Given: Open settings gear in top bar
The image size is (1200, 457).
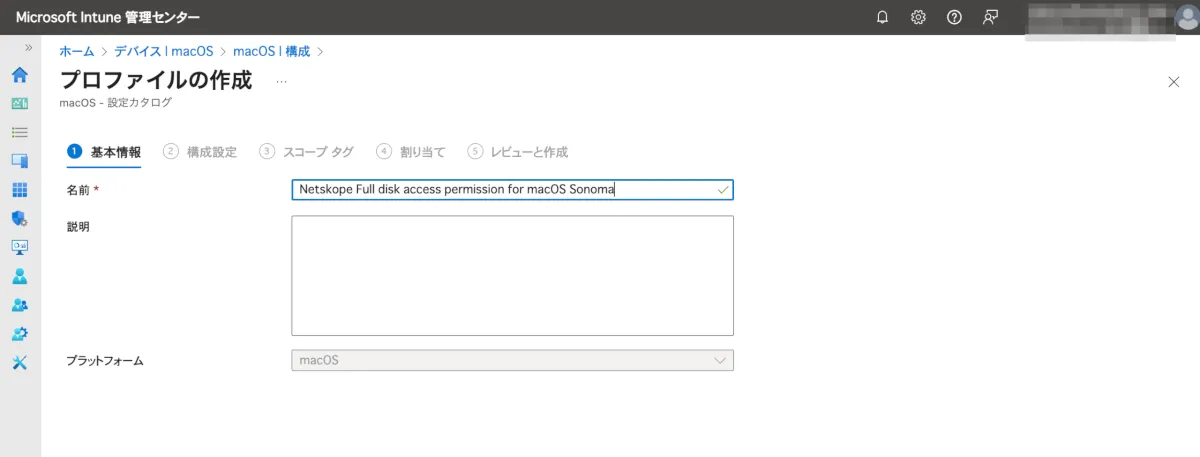Looking at the screenshot, I should click(x=918, y=17).
